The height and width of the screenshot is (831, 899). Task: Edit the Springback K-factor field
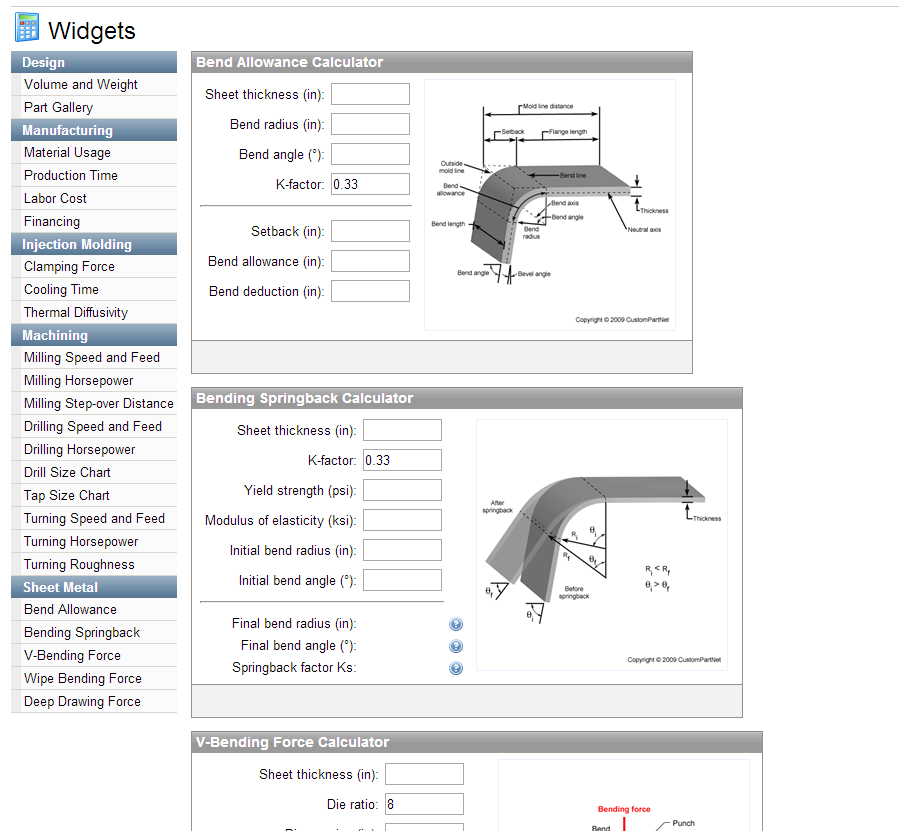pyautogui.click(x=402, y=460)
